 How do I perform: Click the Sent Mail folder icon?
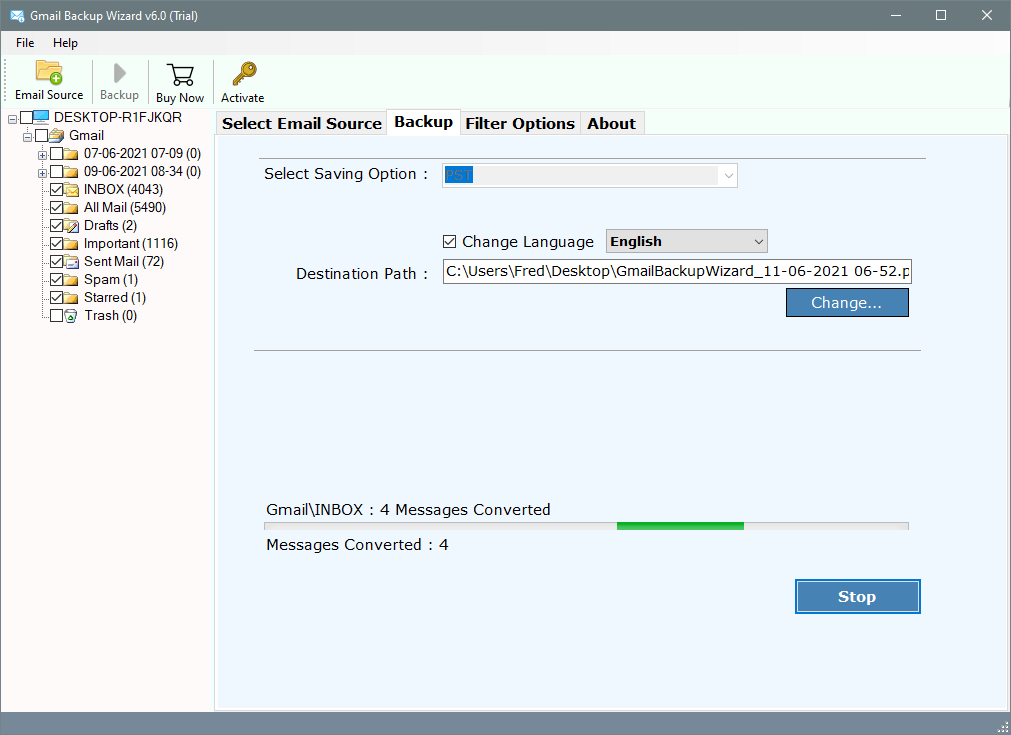[71, 262]
